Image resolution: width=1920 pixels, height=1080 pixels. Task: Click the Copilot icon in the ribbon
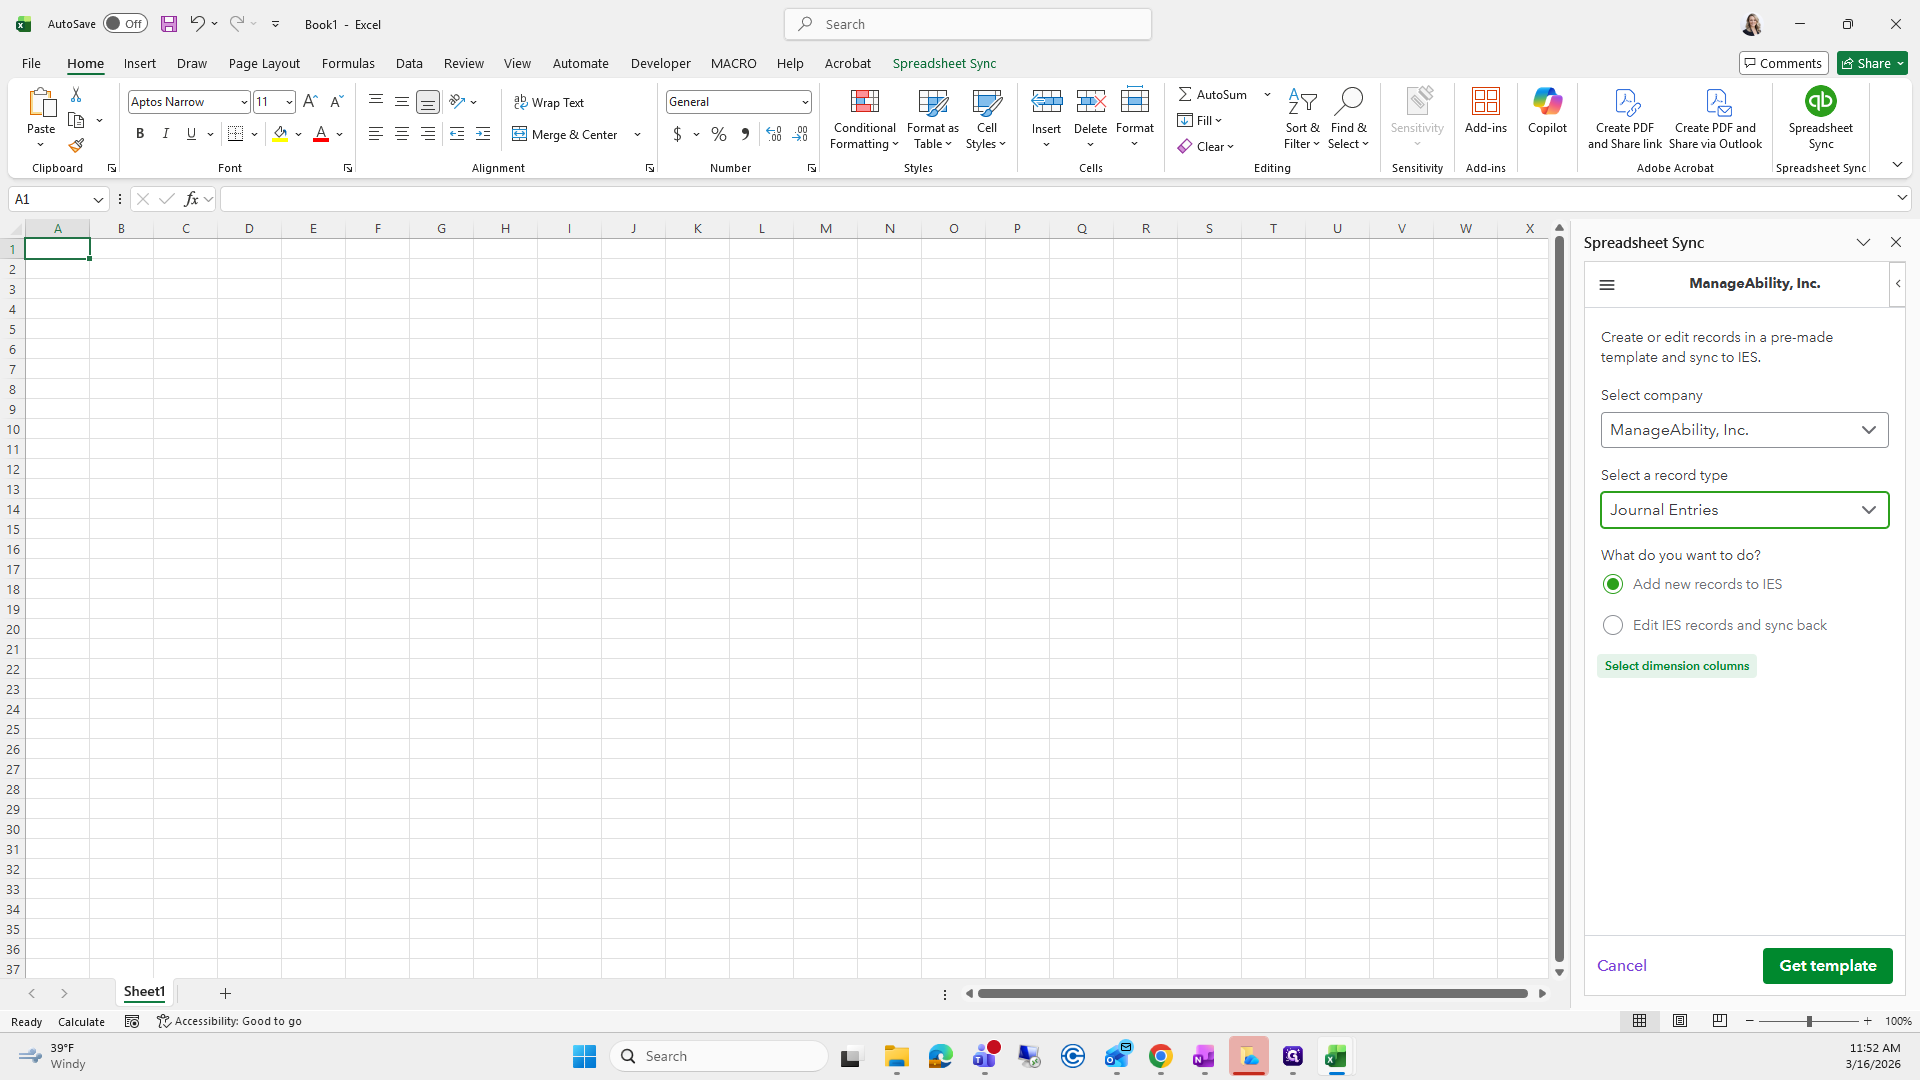coord(1547,110)
